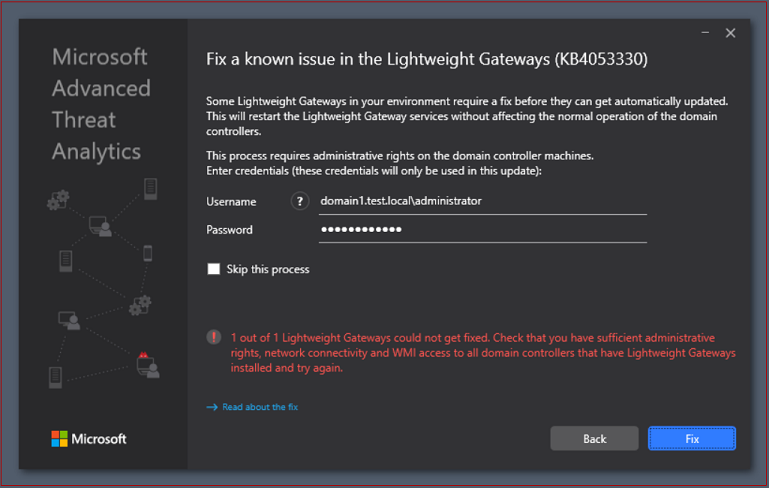Click the arrow icon beside Read about the fix
The image size is (769, 488).
click(x=212, y=407)
